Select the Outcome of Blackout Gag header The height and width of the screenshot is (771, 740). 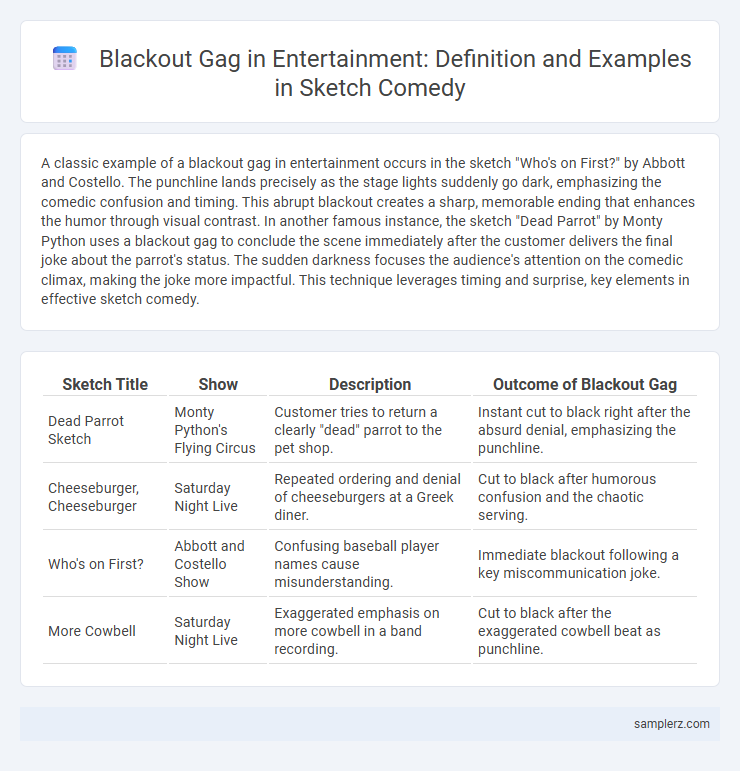coord(585,384)
